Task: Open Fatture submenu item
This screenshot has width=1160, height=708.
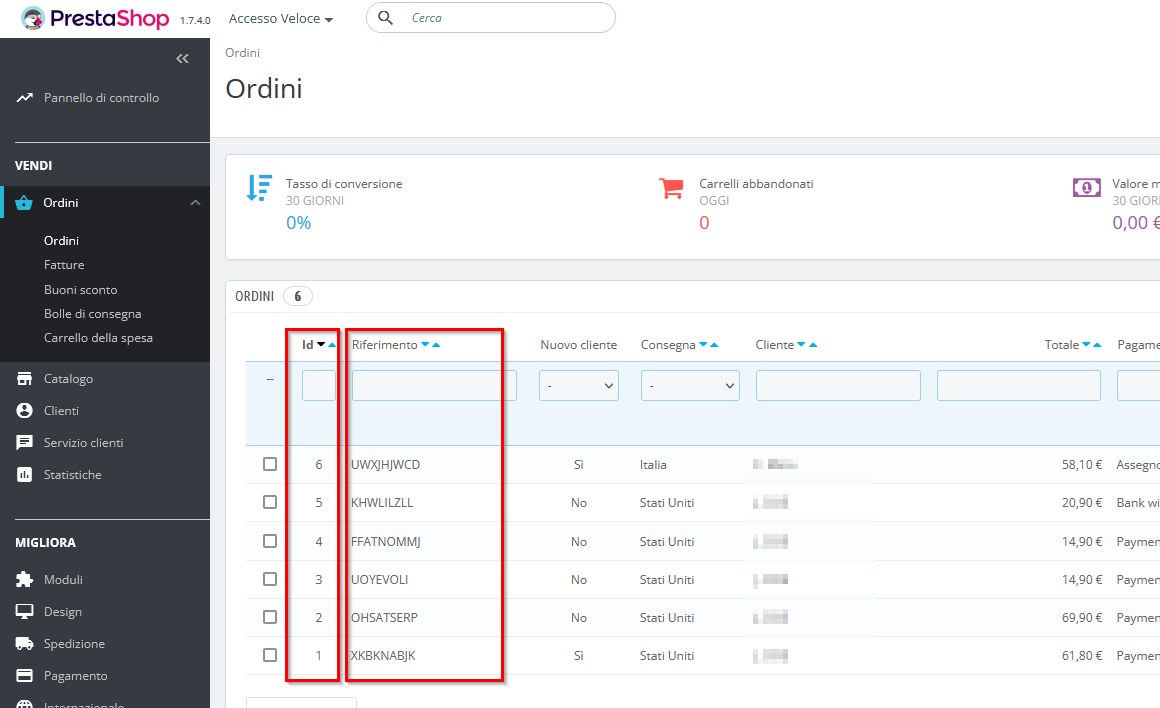Action: click(x=64, y=265)
